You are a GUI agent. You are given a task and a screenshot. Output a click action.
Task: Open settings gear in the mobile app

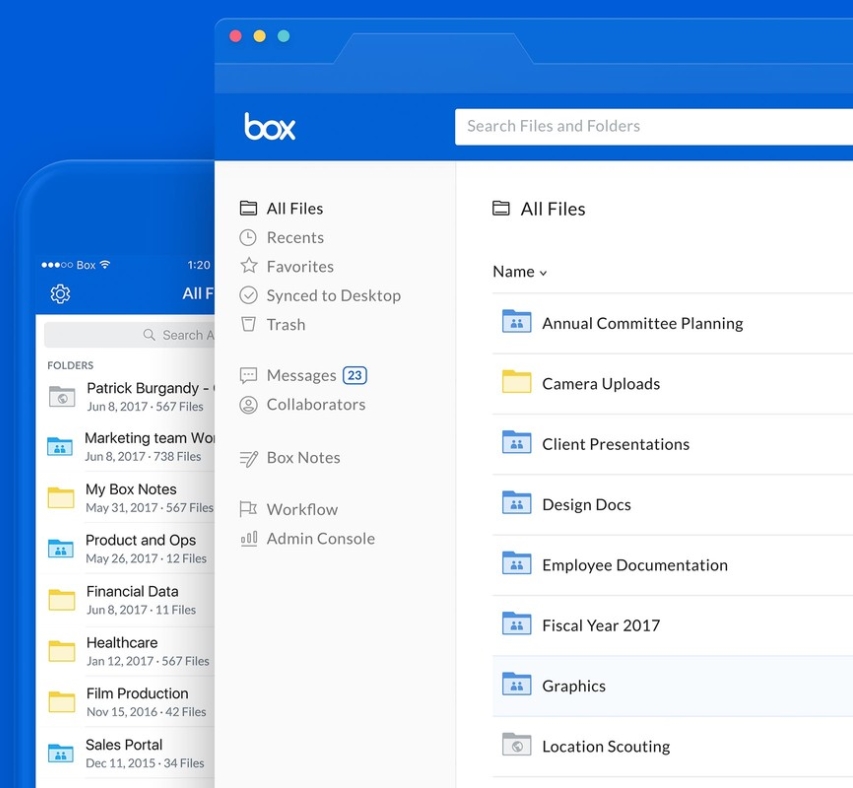coord(60,294)
